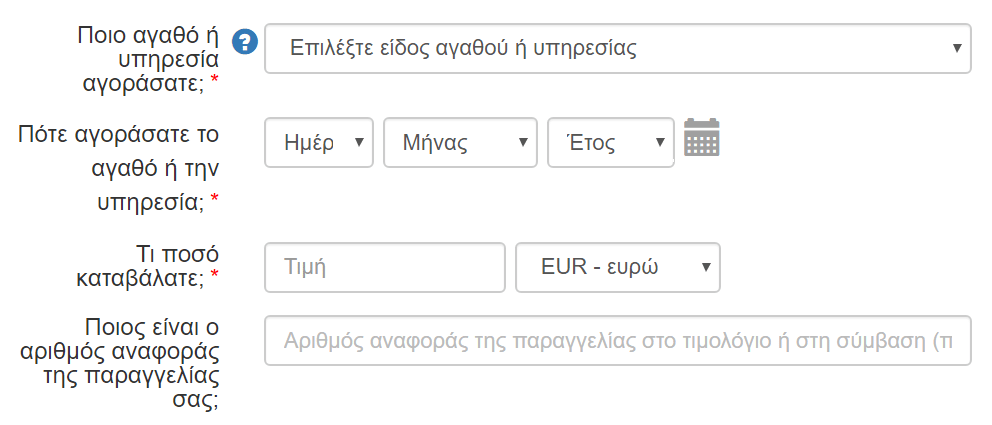Open the 'EUR - ευρώ' currency dropdown

pyautogui.click(x=617, y=268)
